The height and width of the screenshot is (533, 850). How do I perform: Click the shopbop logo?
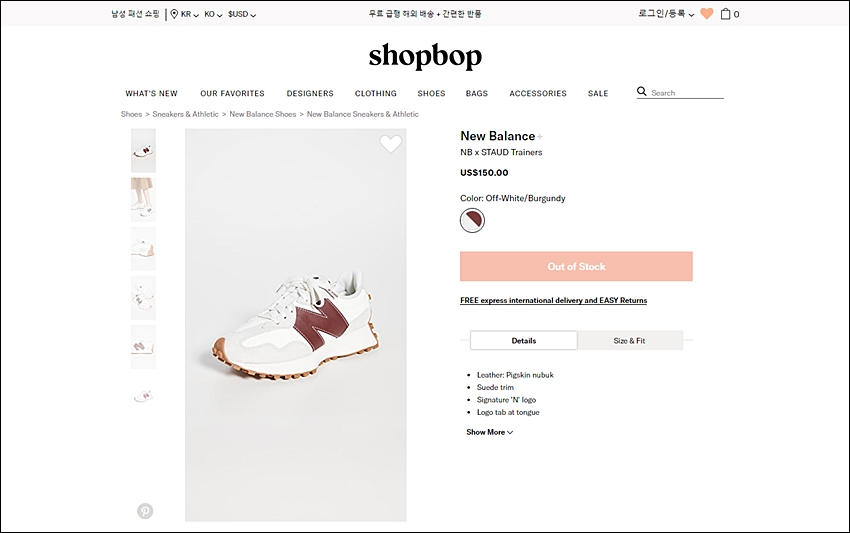click(425, 56)
